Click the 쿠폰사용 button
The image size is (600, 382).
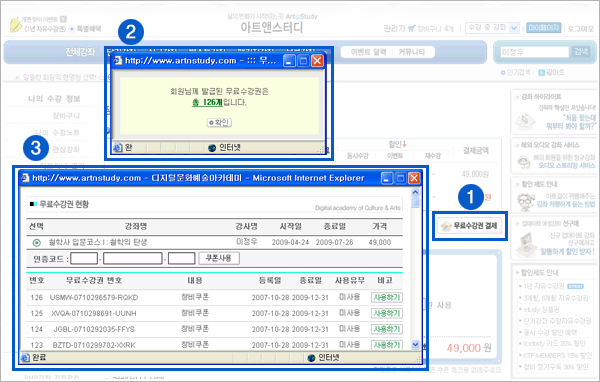pyautogui.click(x=219, y=258)
